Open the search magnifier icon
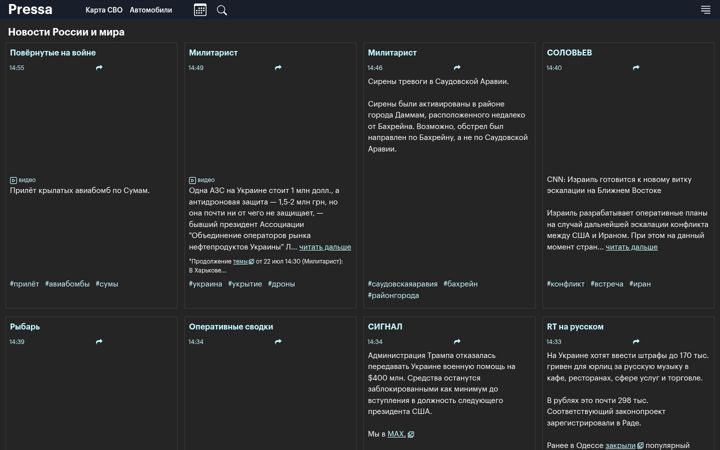Viewport: 720px width, 450px height. coord(222,10)
